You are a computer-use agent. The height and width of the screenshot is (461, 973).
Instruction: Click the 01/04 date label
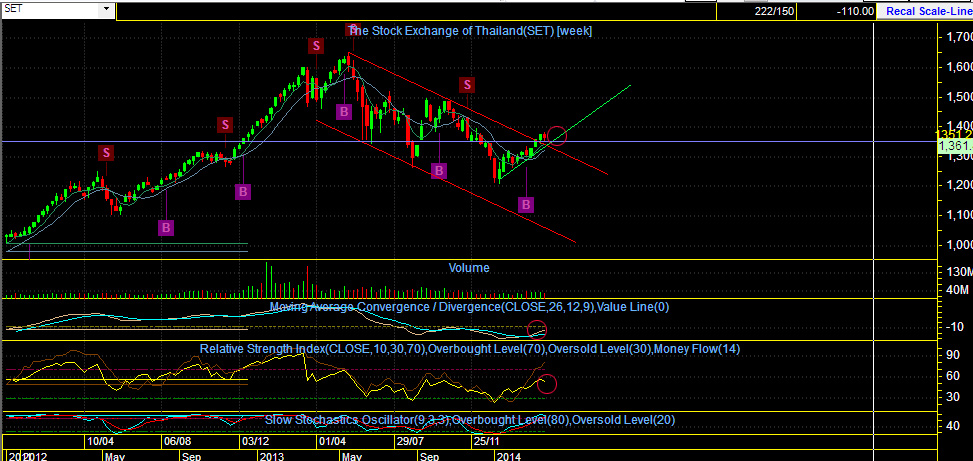coord(331,442)
